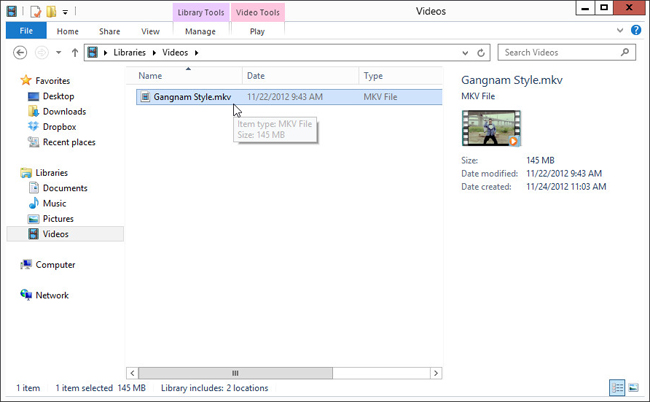This screenshot has width=650, height=402.
Task: Open Downloads in Favorites
Action: tap(64, 111)
